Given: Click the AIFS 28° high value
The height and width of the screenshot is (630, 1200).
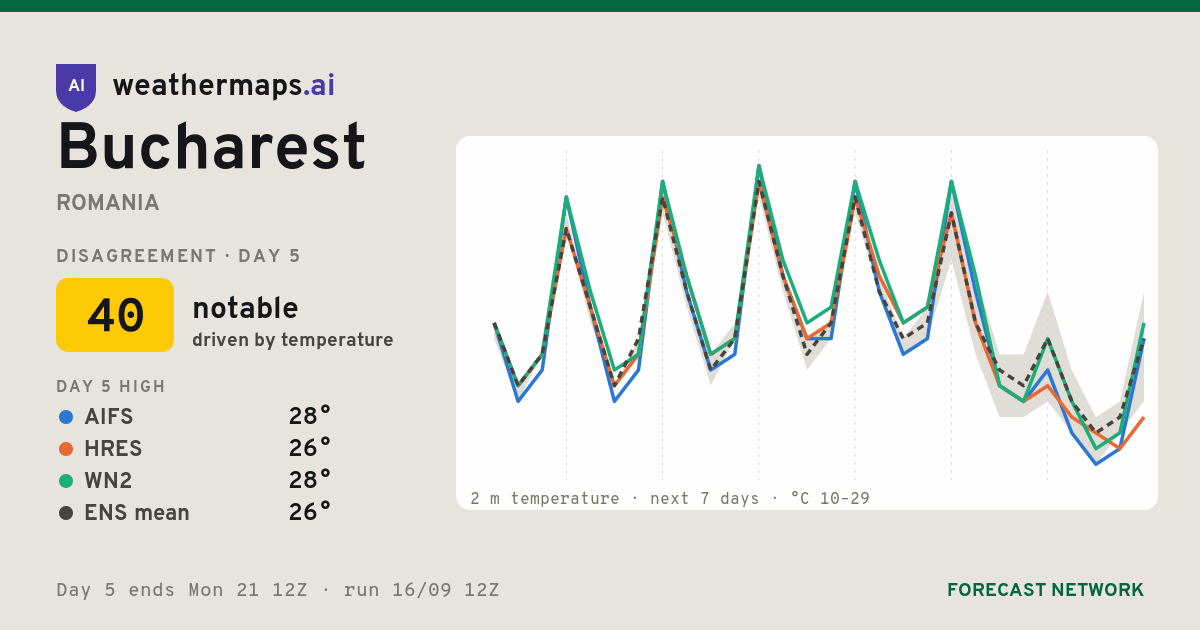Looking at the screenshot, I should coord(310,417).
